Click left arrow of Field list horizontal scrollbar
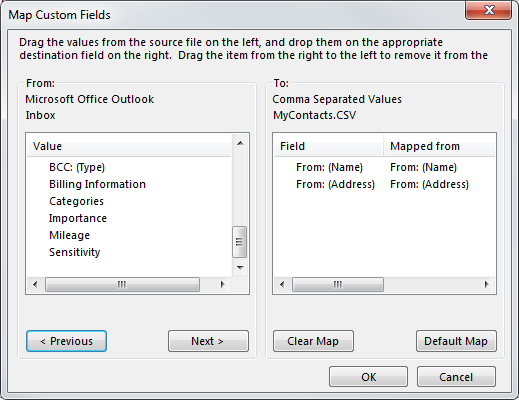 click(x=282, y=284)
